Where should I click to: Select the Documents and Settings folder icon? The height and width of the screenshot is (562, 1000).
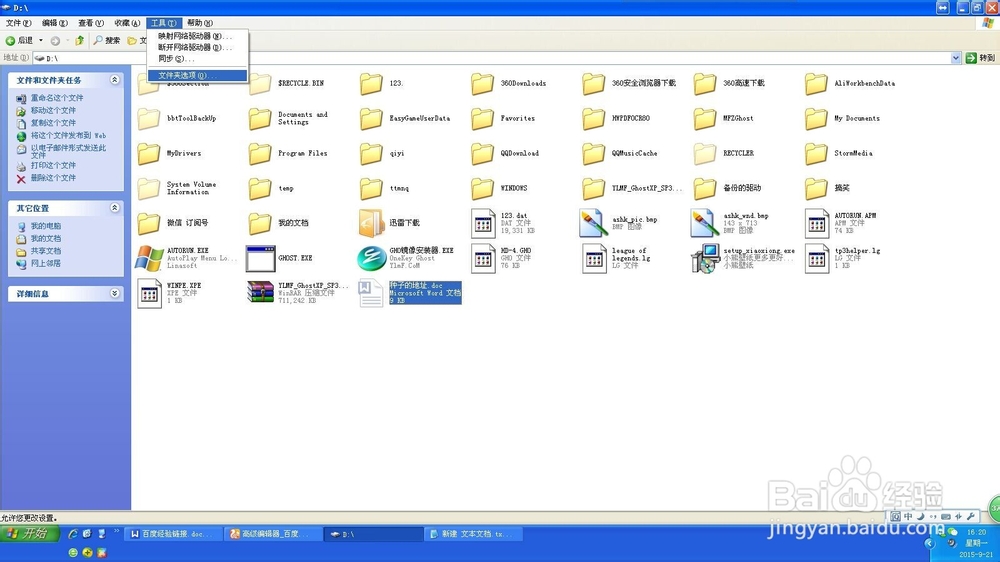pyautogui.click(x=260, y=119)
